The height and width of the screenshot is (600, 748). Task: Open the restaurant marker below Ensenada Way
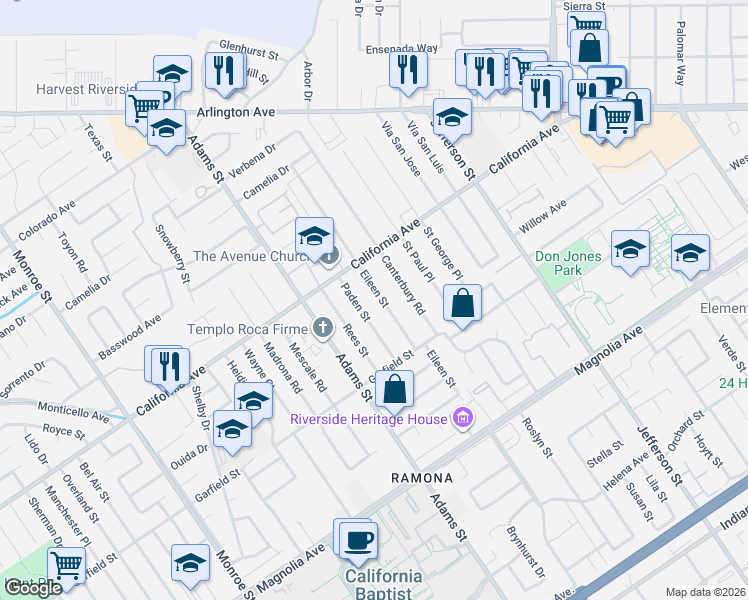tap(408, 69)
